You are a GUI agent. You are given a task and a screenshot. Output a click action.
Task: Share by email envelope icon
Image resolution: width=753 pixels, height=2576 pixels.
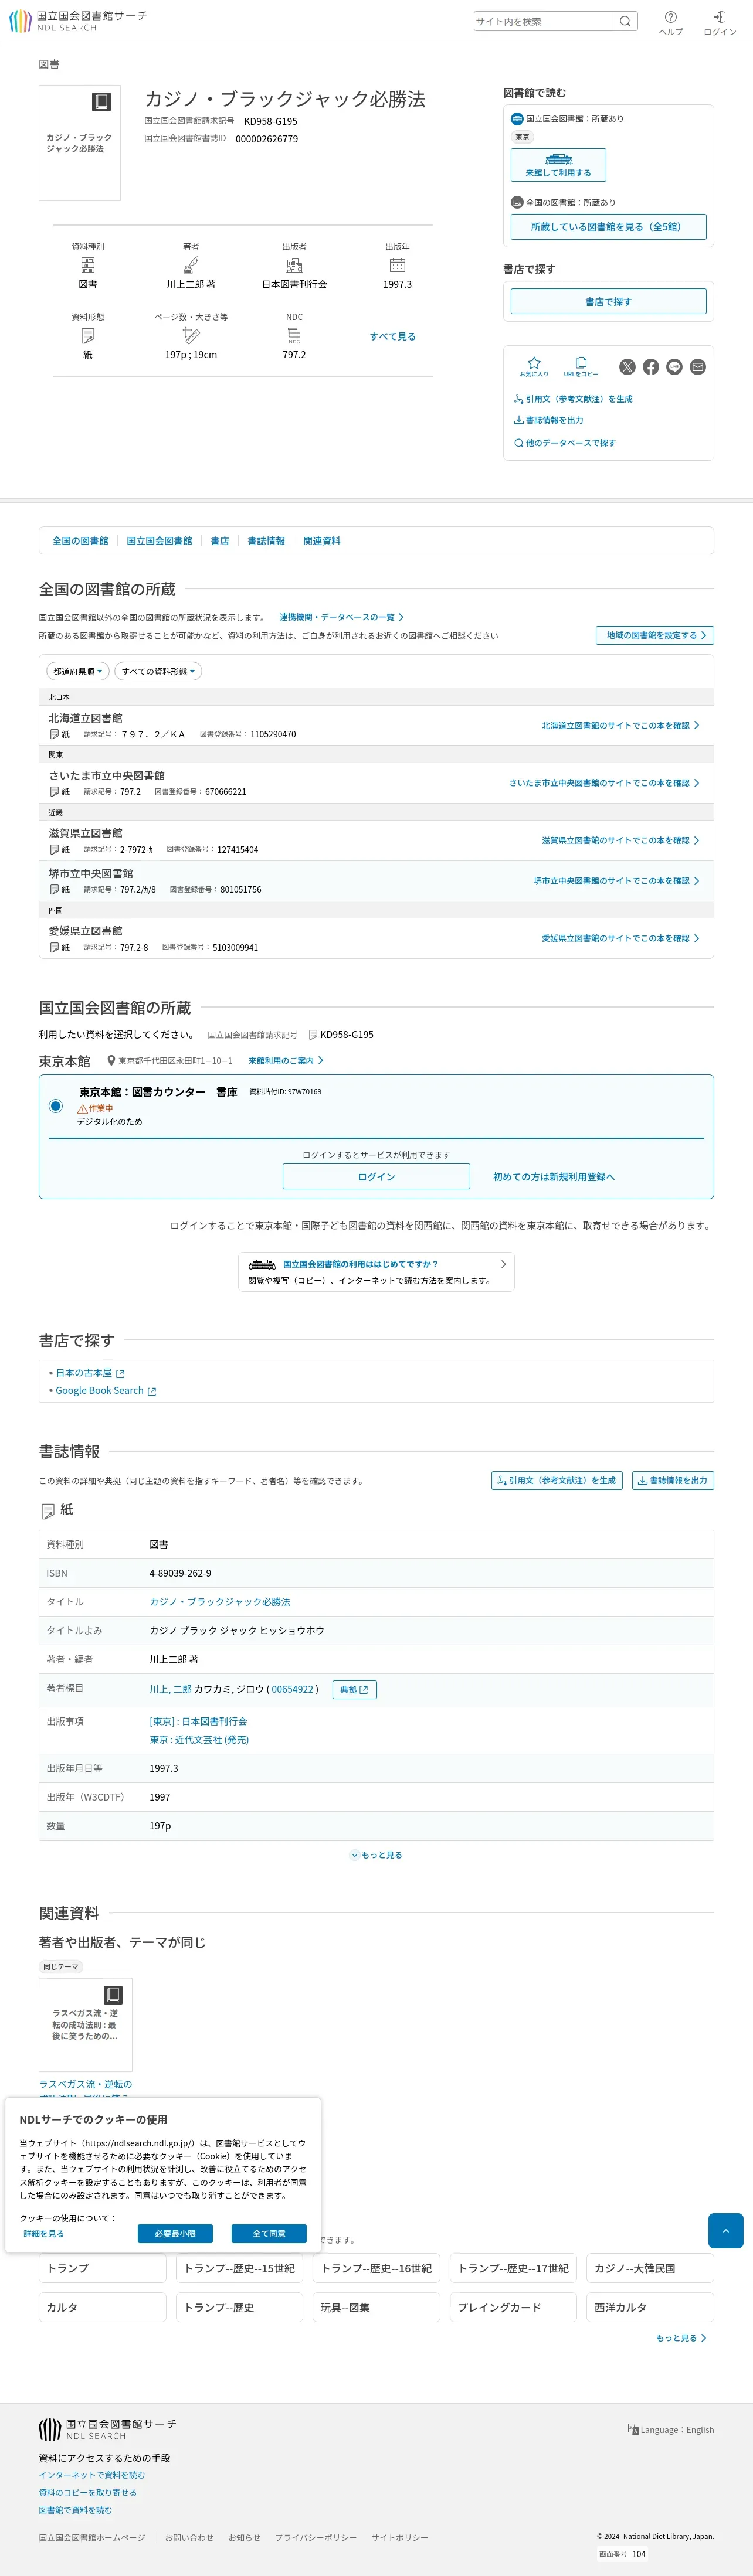click(698, 367)
